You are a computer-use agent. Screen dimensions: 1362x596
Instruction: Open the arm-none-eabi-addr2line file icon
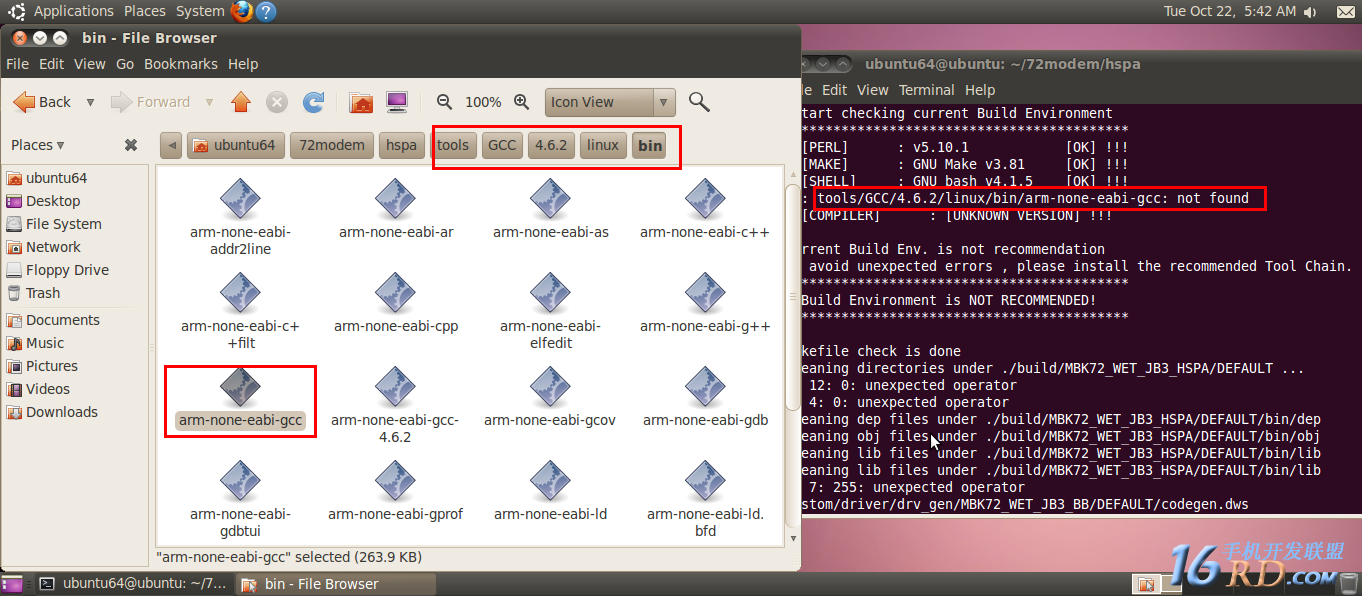(x=240, y=199)
